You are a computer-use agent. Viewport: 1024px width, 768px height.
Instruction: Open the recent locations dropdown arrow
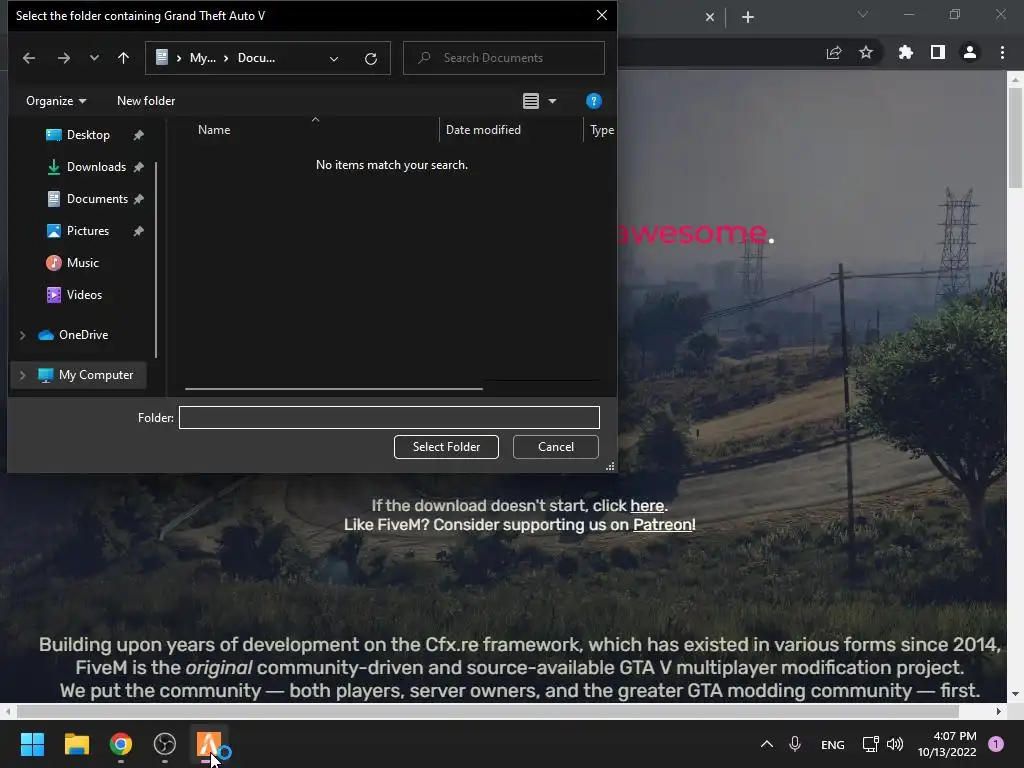[x=95, y=58]
